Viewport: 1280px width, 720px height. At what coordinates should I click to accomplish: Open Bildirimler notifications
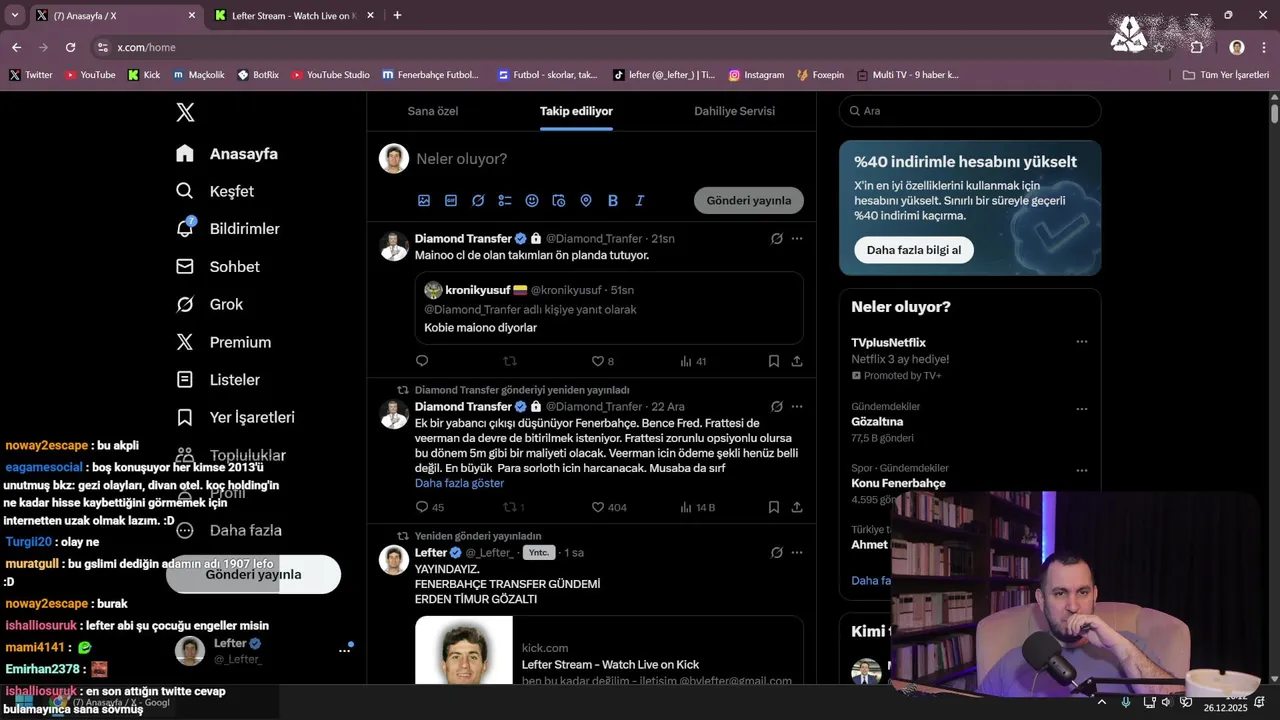click(228, 229)
